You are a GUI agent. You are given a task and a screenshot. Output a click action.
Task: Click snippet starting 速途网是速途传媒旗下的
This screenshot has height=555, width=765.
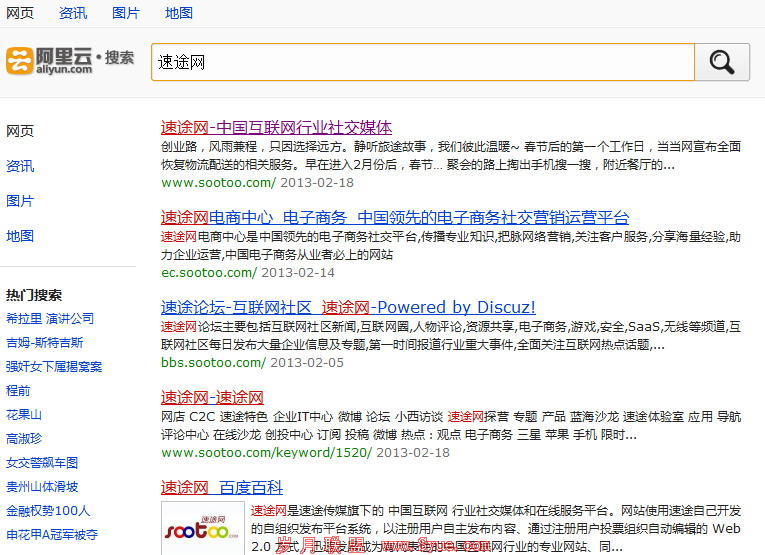pos(496,529)
